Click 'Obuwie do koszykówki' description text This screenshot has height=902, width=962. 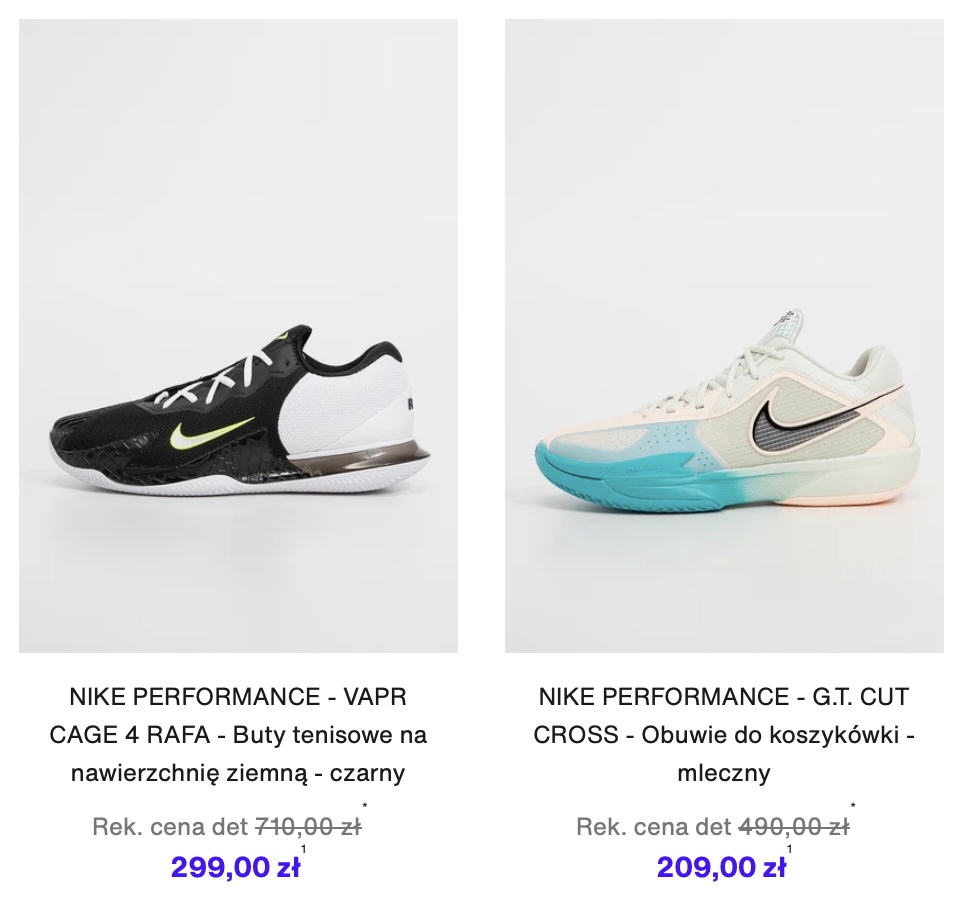pos(770,734)
